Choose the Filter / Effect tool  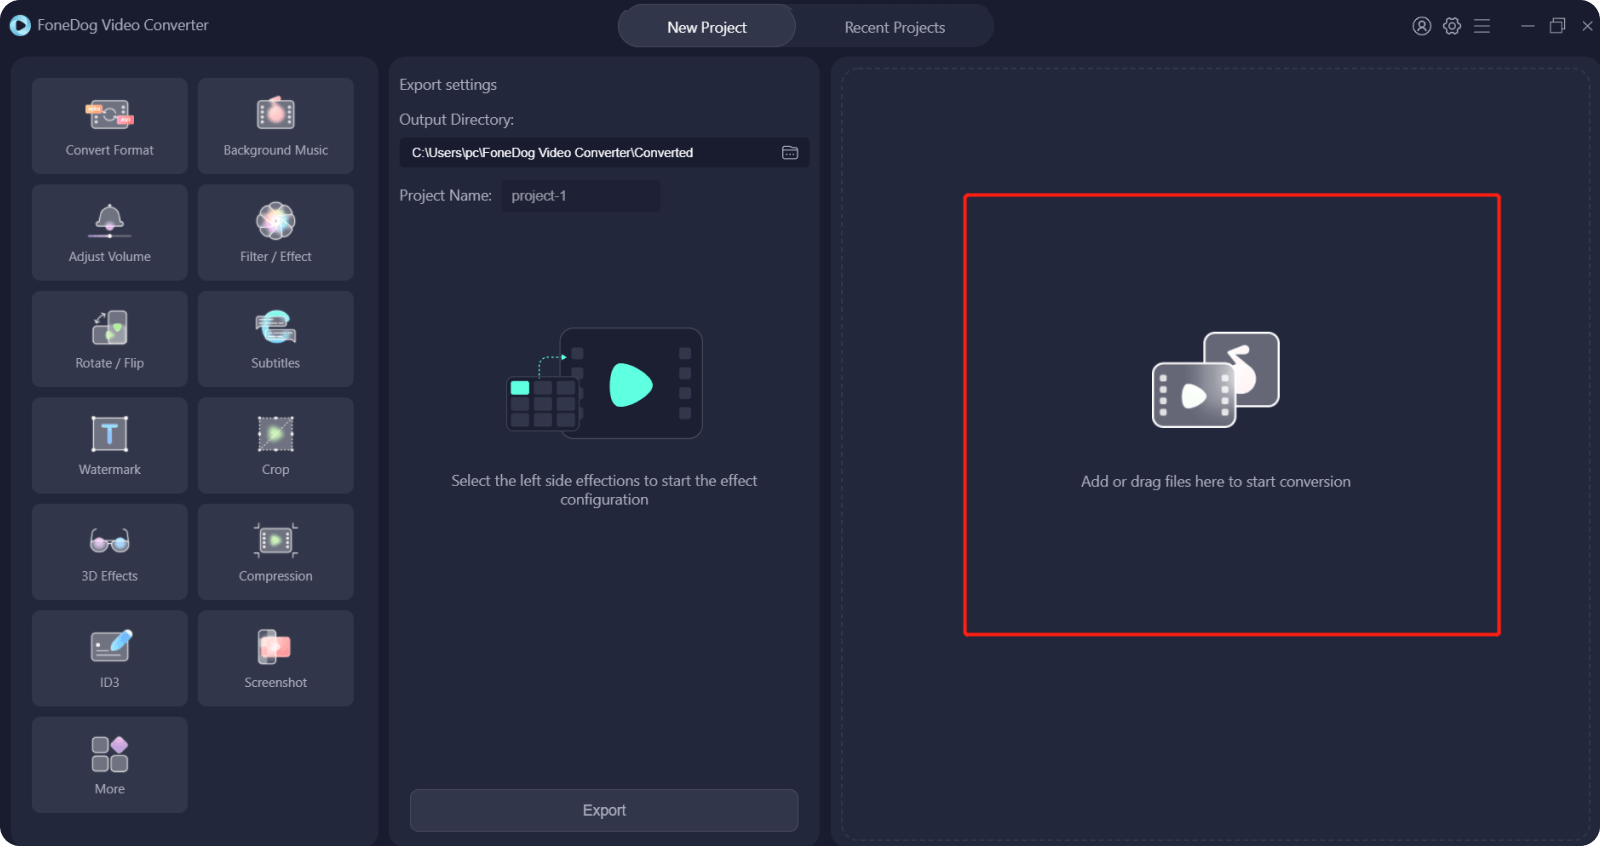click(275, 232)
